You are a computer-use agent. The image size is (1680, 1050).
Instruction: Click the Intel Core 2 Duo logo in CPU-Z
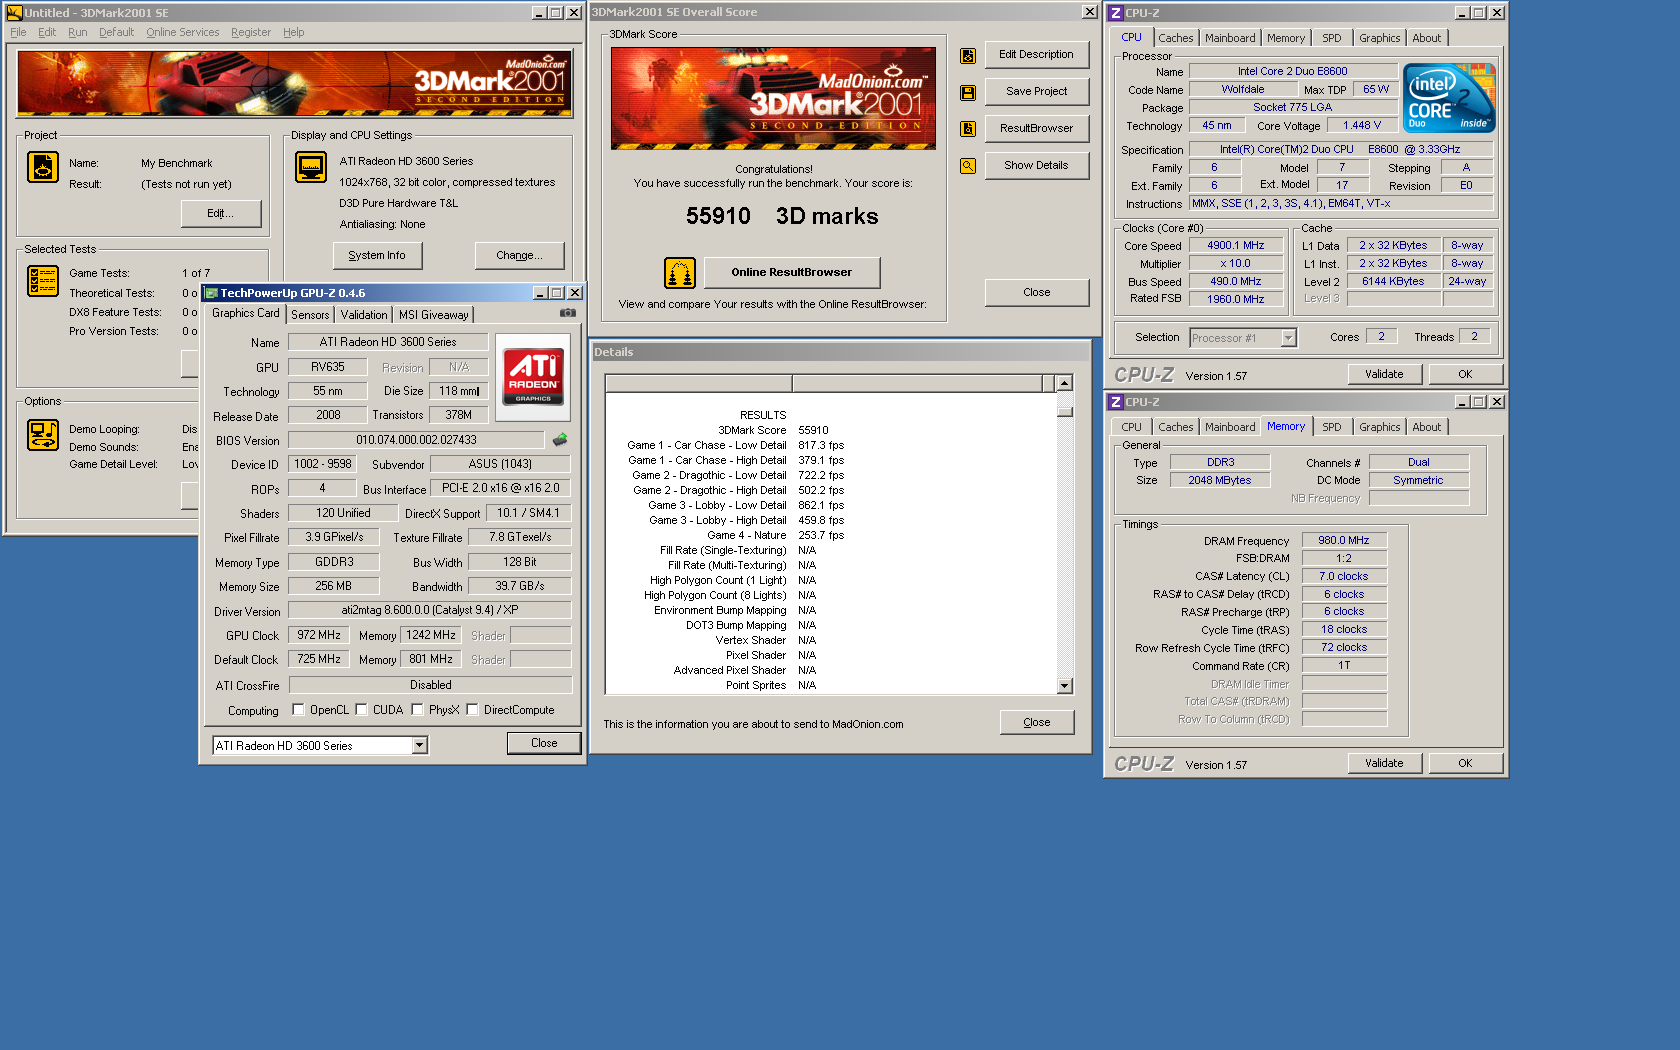(1449, 98)
